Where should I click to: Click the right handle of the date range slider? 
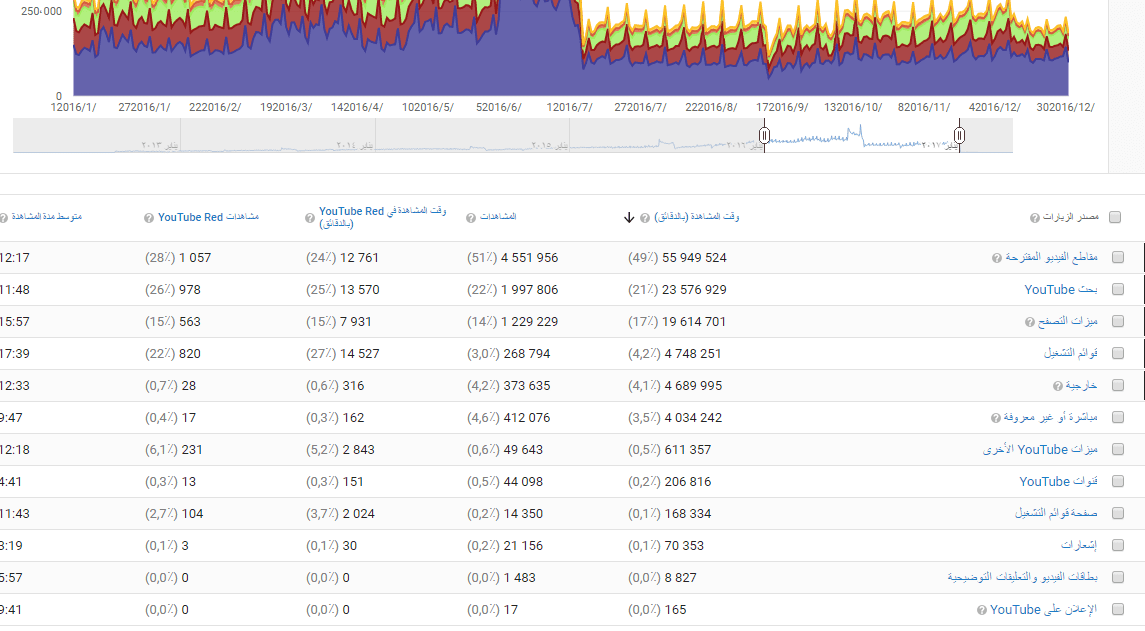point(960,135)
